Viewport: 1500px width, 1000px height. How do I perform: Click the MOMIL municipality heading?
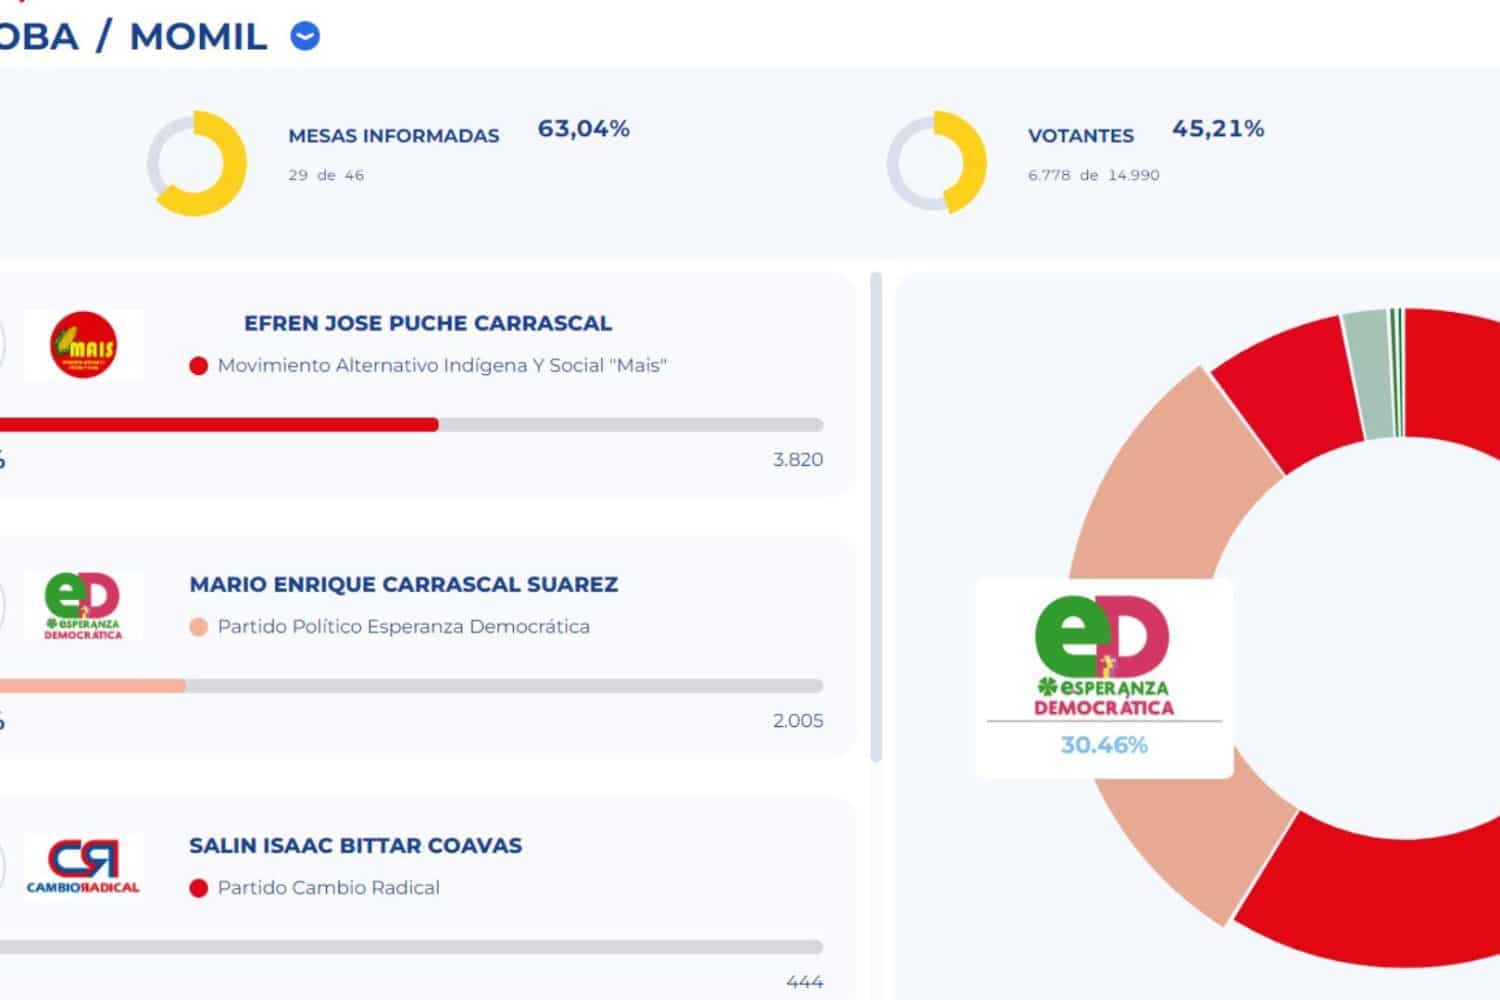198,37
